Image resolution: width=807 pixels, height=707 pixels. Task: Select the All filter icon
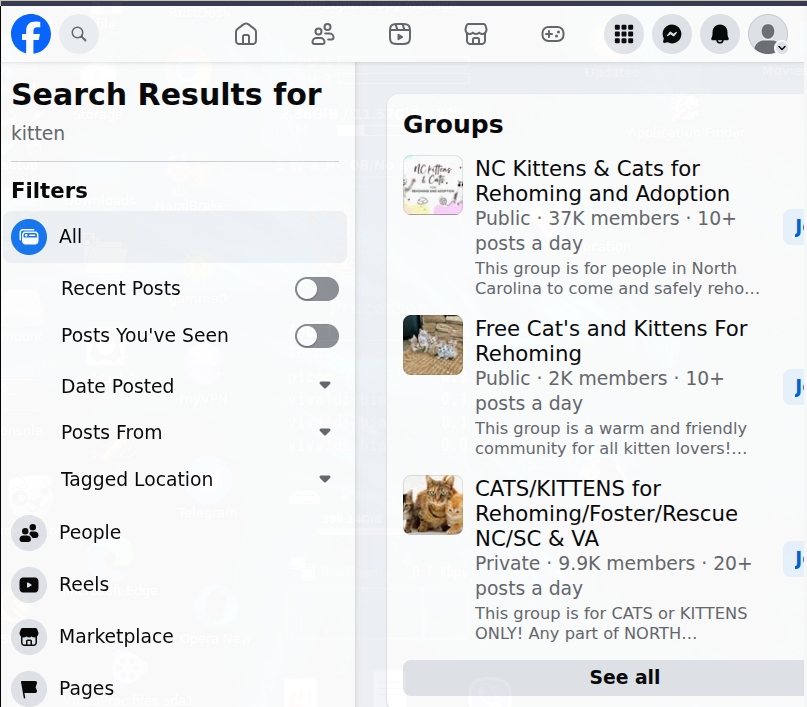(29, 237)
